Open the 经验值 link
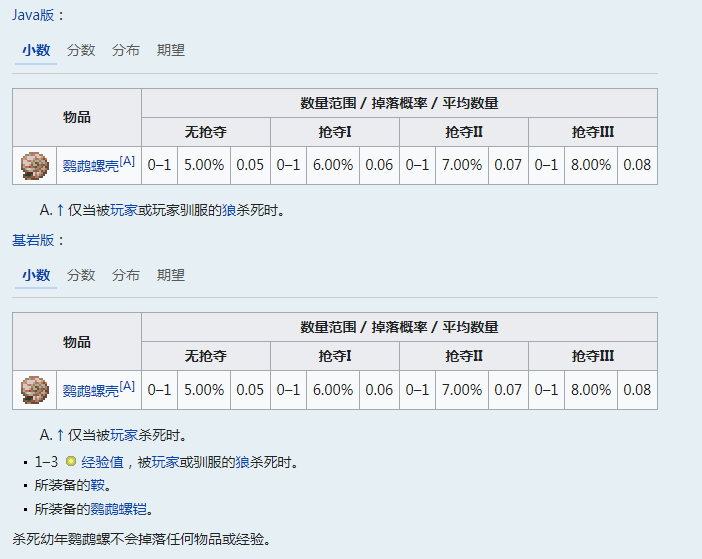 tap(102, 462)
